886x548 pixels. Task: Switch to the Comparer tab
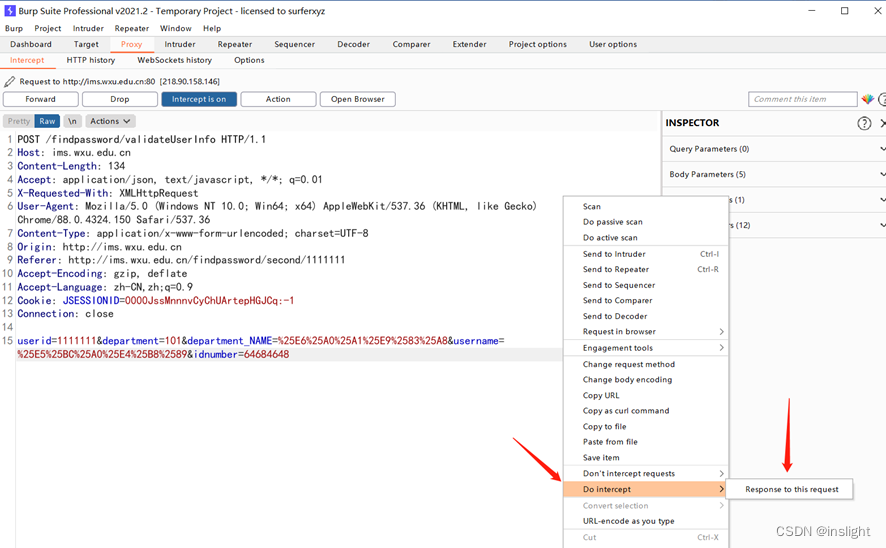[x=411, y=44]
